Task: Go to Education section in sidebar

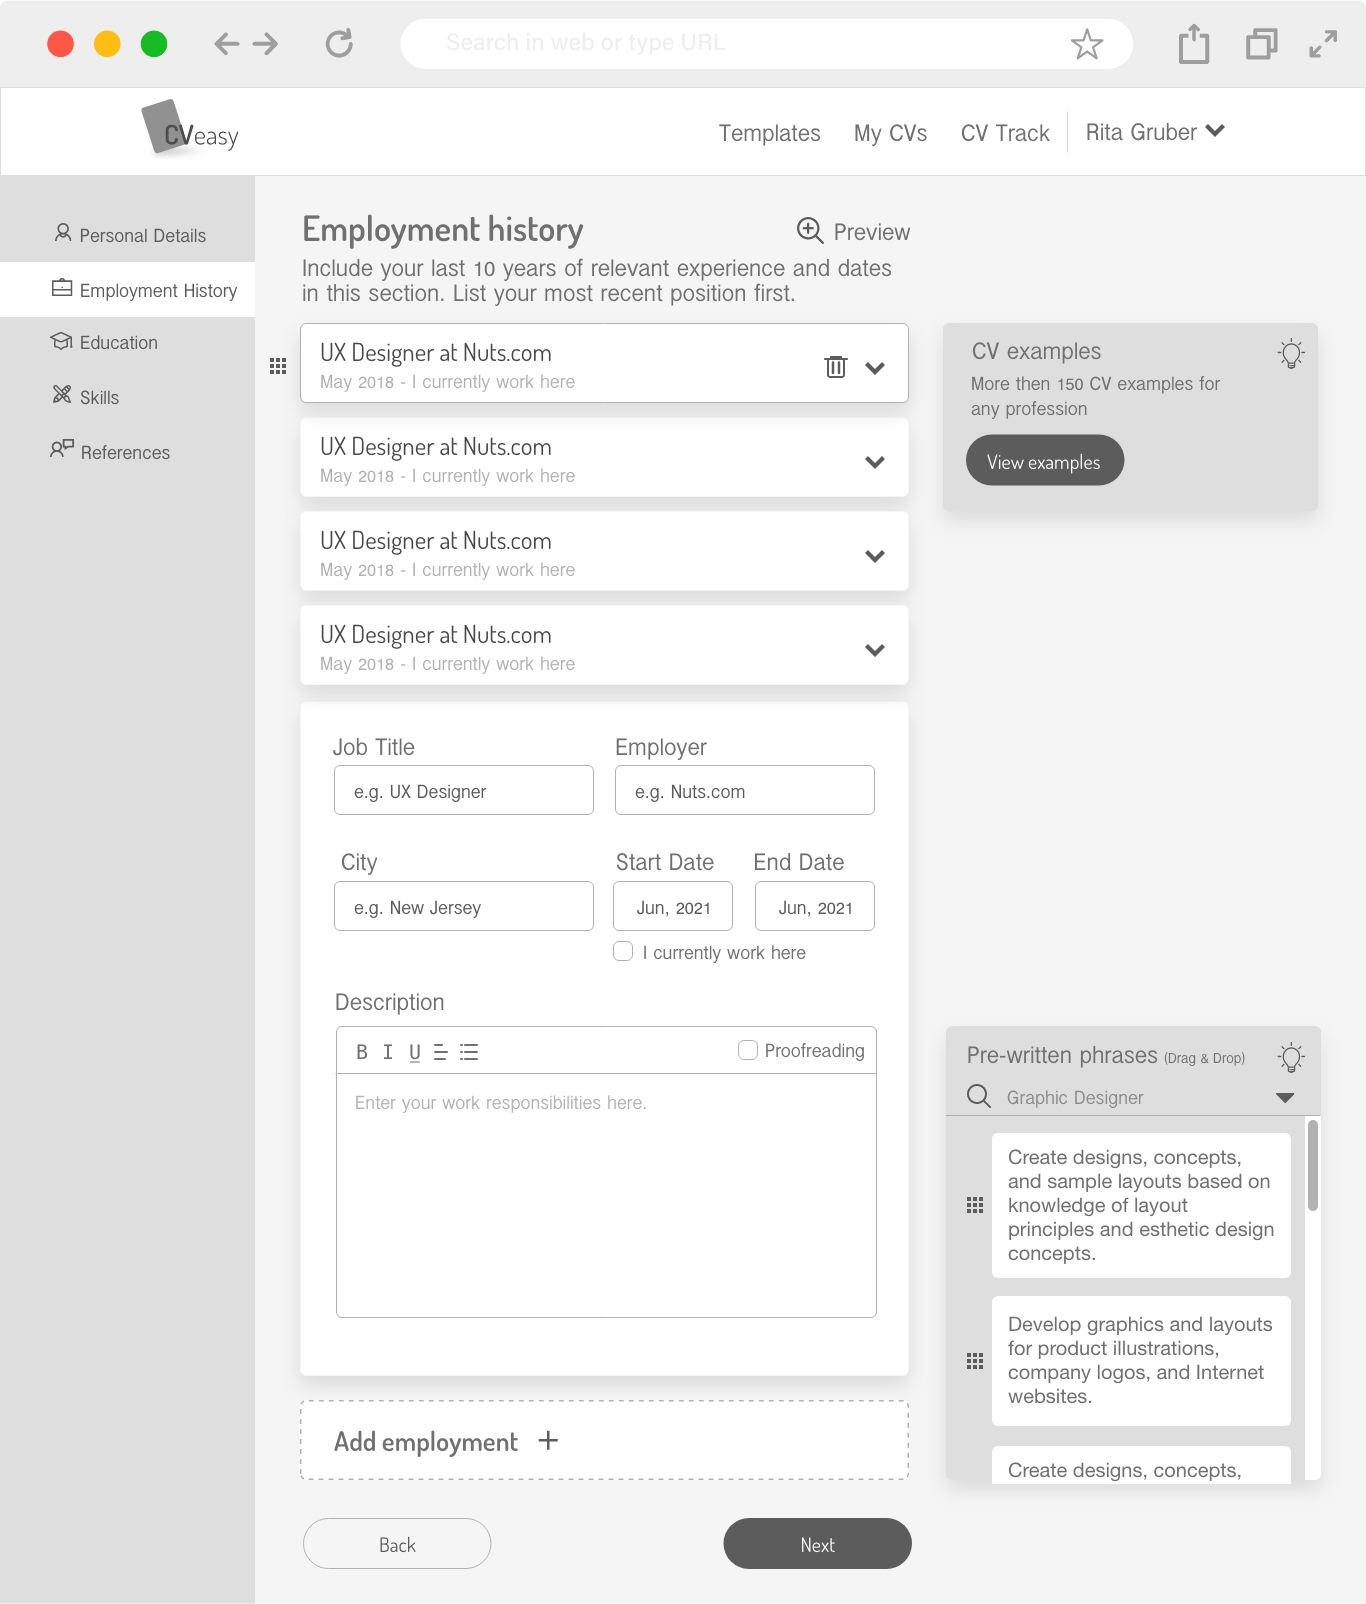Action: 118,343
